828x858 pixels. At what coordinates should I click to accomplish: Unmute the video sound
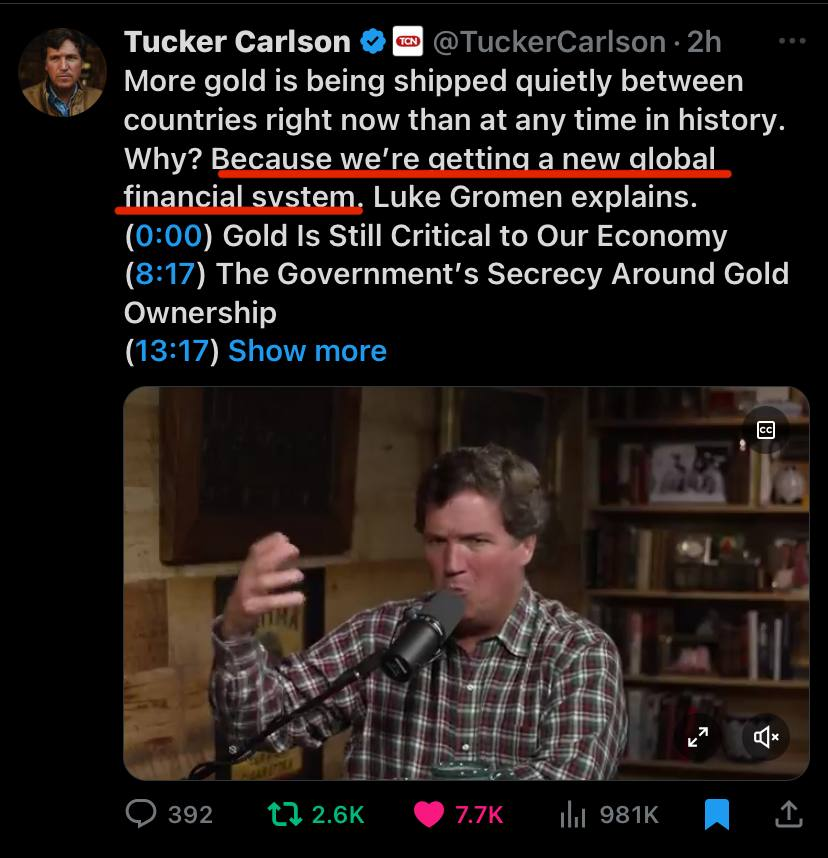click(766, 737)
